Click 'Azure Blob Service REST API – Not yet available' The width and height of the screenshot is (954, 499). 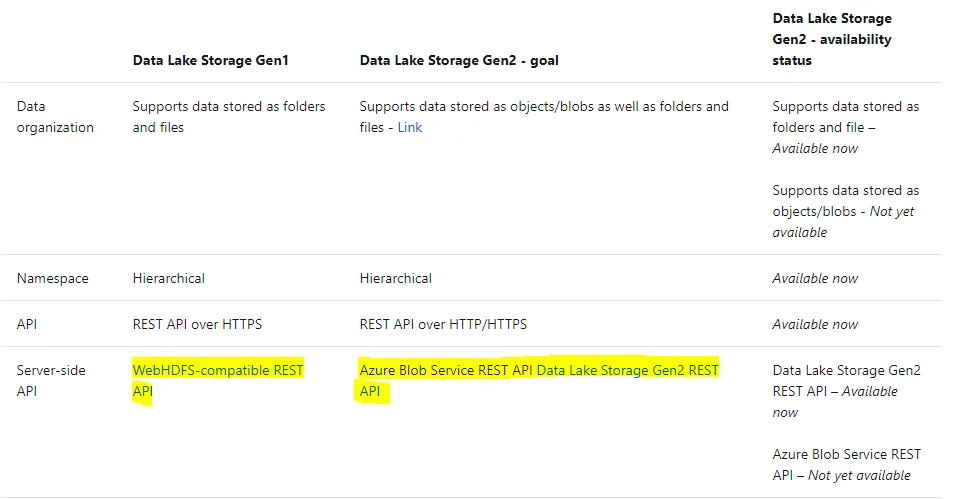point(846,465)
